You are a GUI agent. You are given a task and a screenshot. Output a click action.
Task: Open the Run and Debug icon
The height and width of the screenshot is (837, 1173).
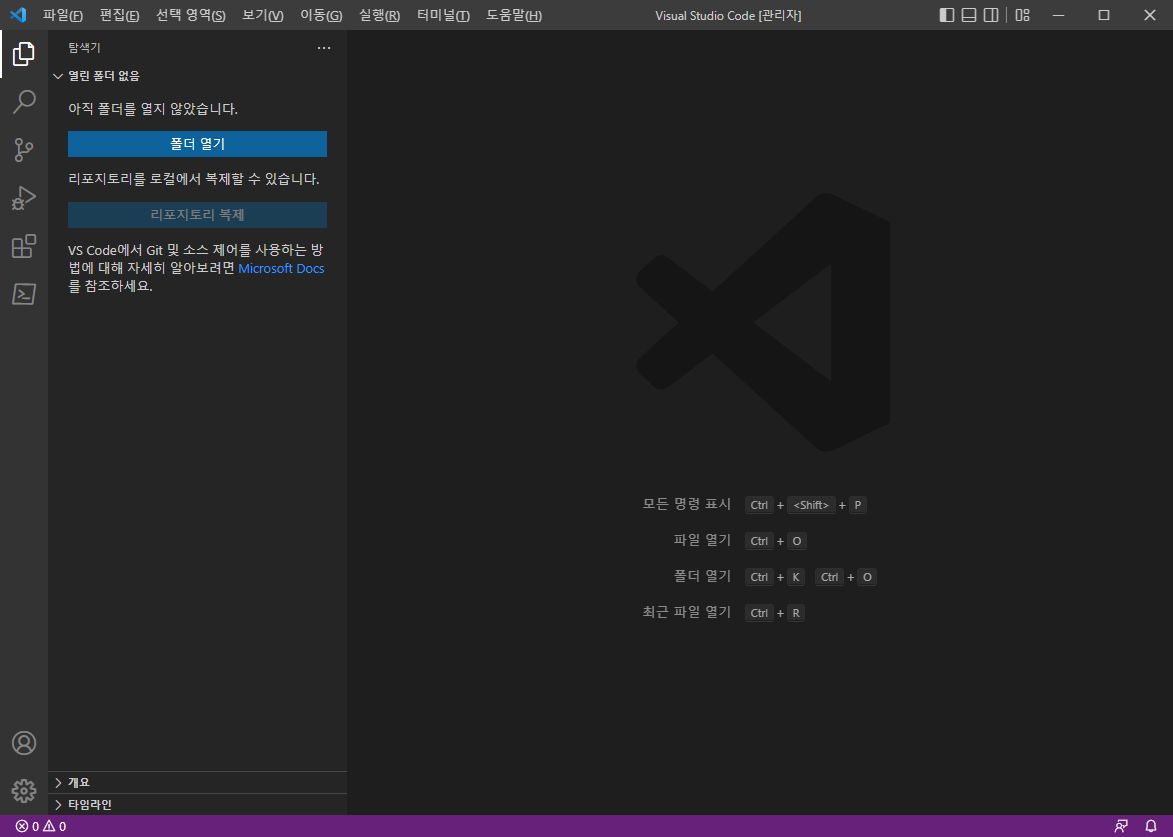pos(24,198)
